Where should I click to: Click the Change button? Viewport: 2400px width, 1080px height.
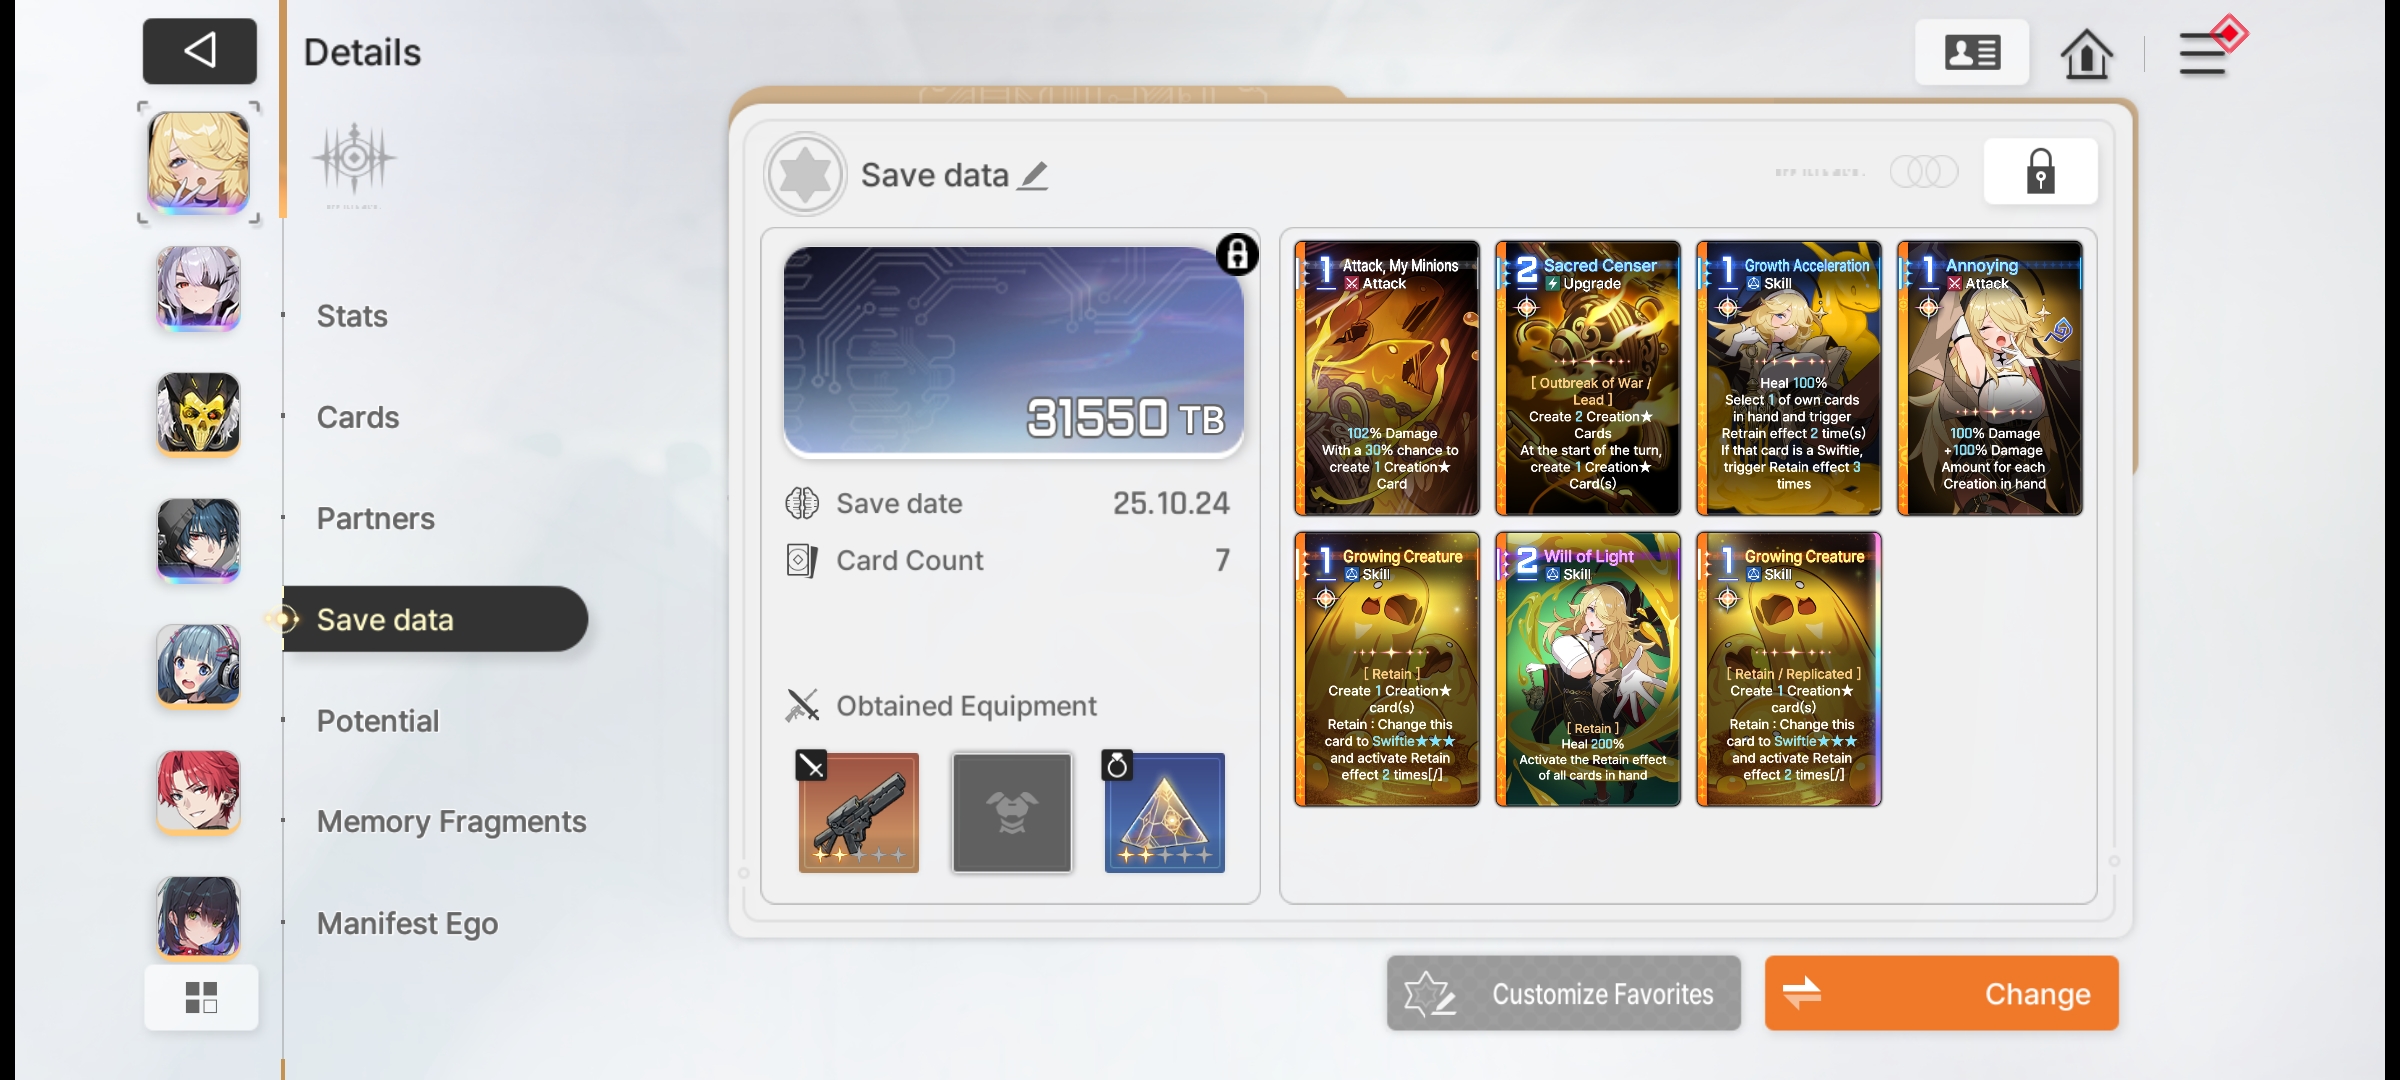pos(1941,993)
